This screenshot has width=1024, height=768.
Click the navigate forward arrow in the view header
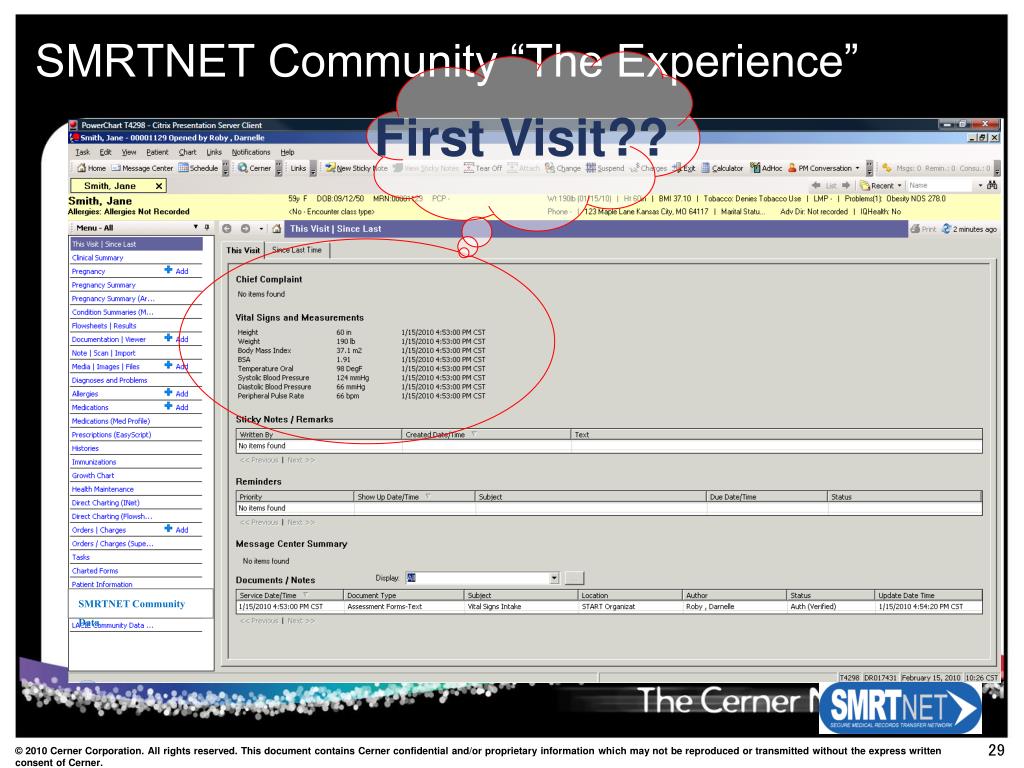pyautogui.click(x=245, y=229)
